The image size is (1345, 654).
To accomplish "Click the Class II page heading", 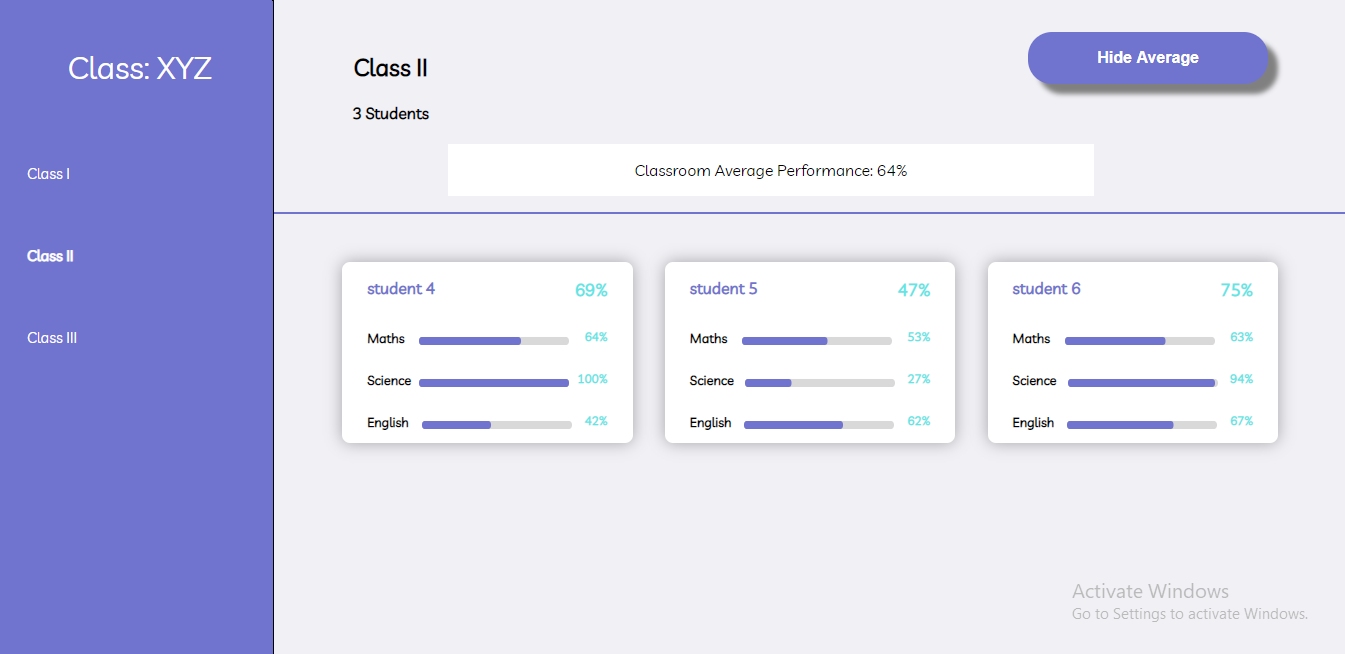I will [x=391, y=68].
